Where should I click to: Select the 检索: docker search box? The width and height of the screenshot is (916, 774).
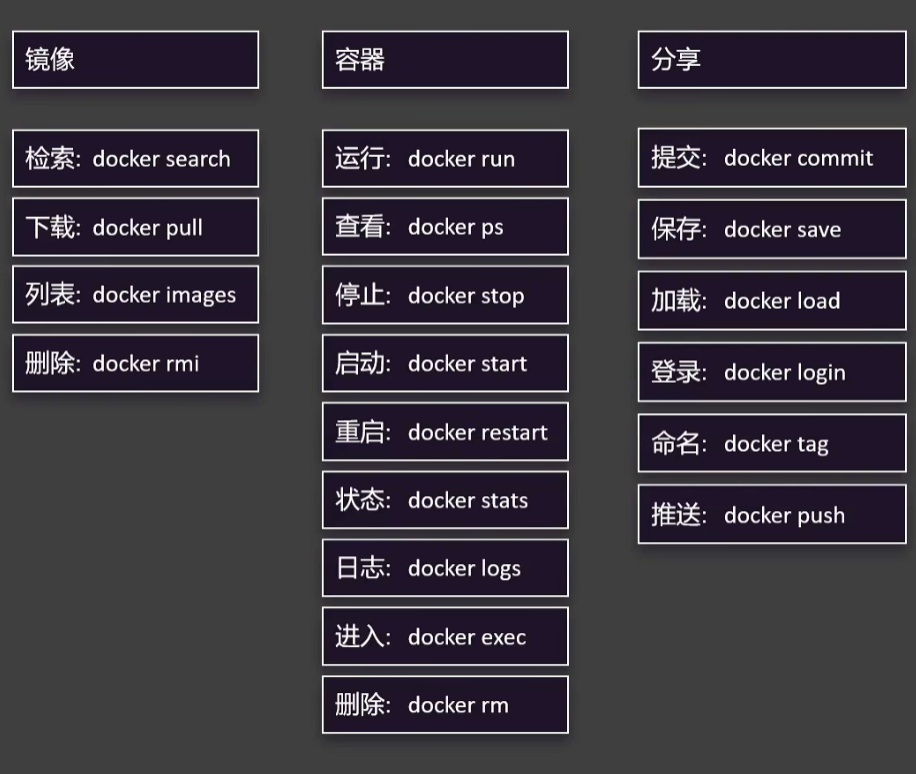pos(136,158)
